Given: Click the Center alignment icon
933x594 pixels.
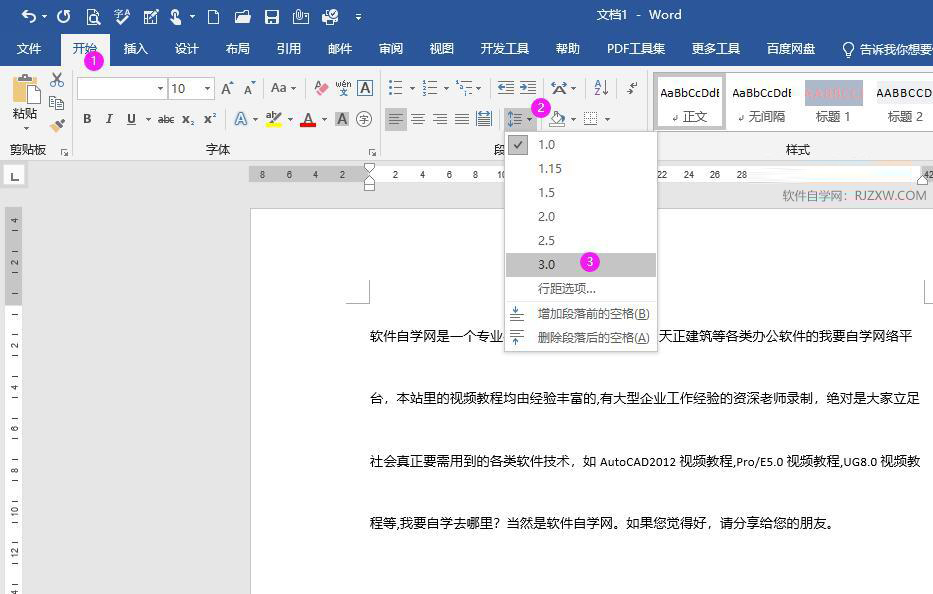Looking at the screenshot, I should 417,120.
